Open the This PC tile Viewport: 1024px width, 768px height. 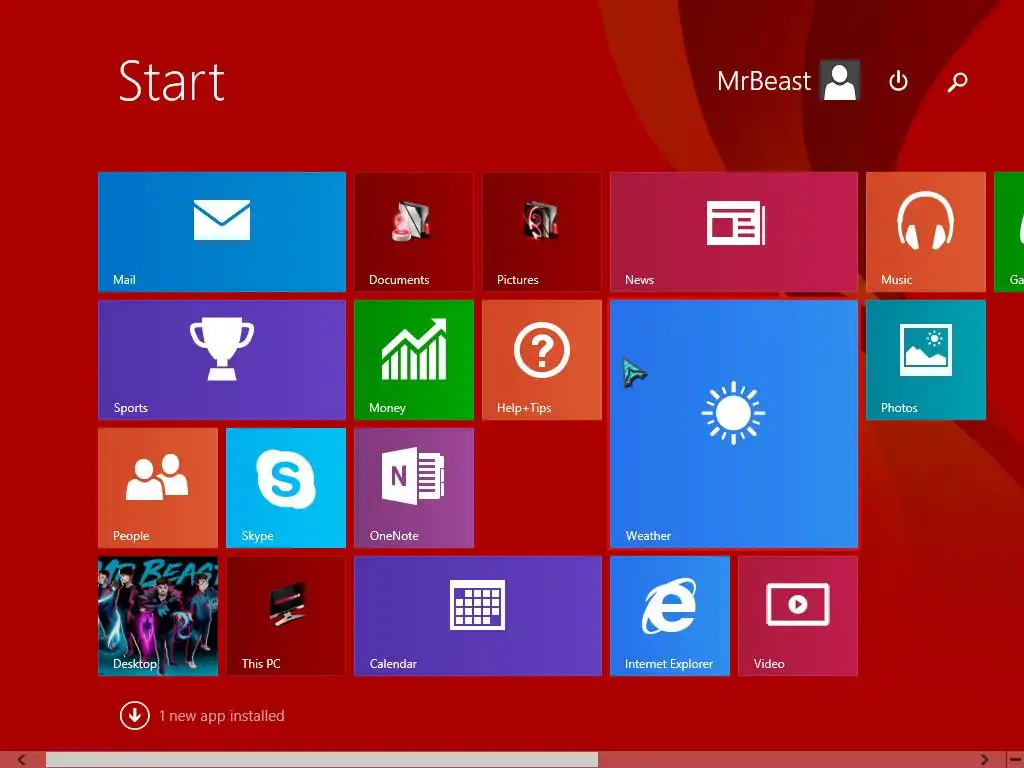(285, 616)
